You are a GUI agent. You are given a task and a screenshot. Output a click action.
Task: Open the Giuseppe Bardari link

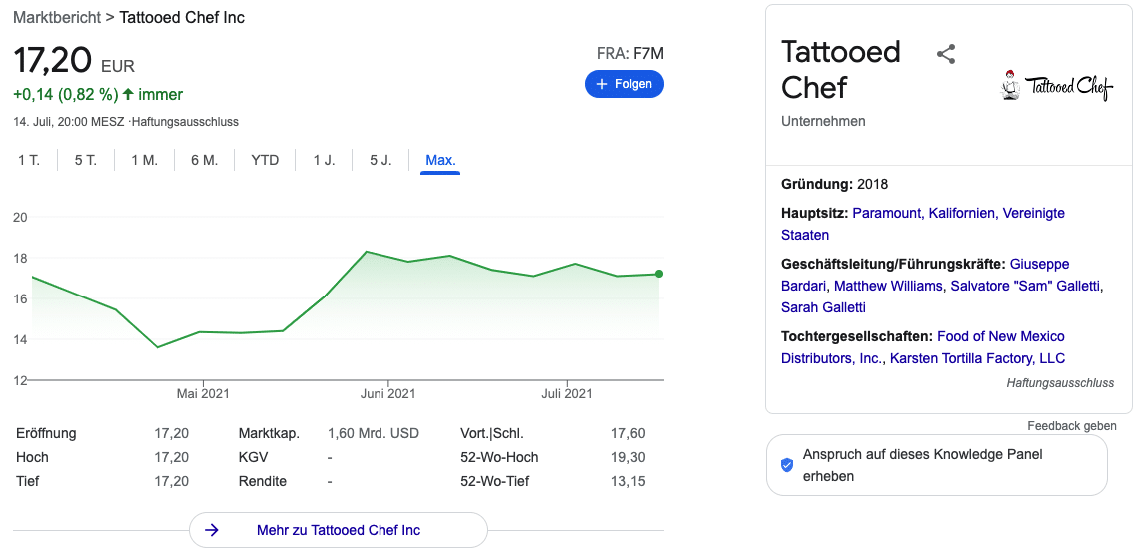click(x=925, y=275)
